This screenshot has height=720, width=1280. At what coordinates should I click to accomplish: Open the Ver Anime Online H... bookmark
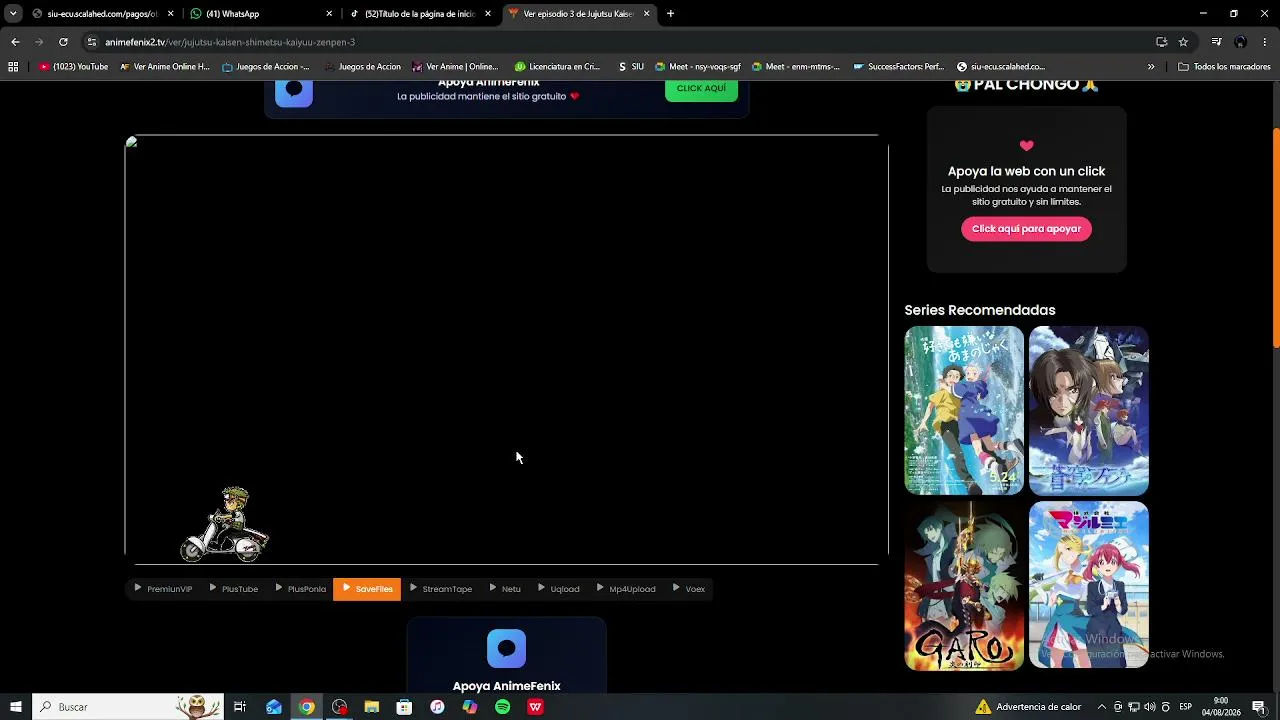(165, 67)
